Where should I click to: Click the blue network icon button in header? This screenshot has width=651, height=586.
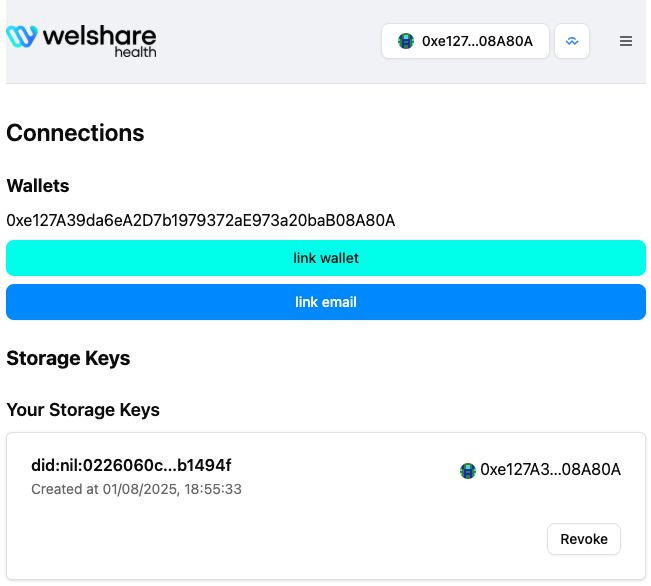[x=572, y=42]
